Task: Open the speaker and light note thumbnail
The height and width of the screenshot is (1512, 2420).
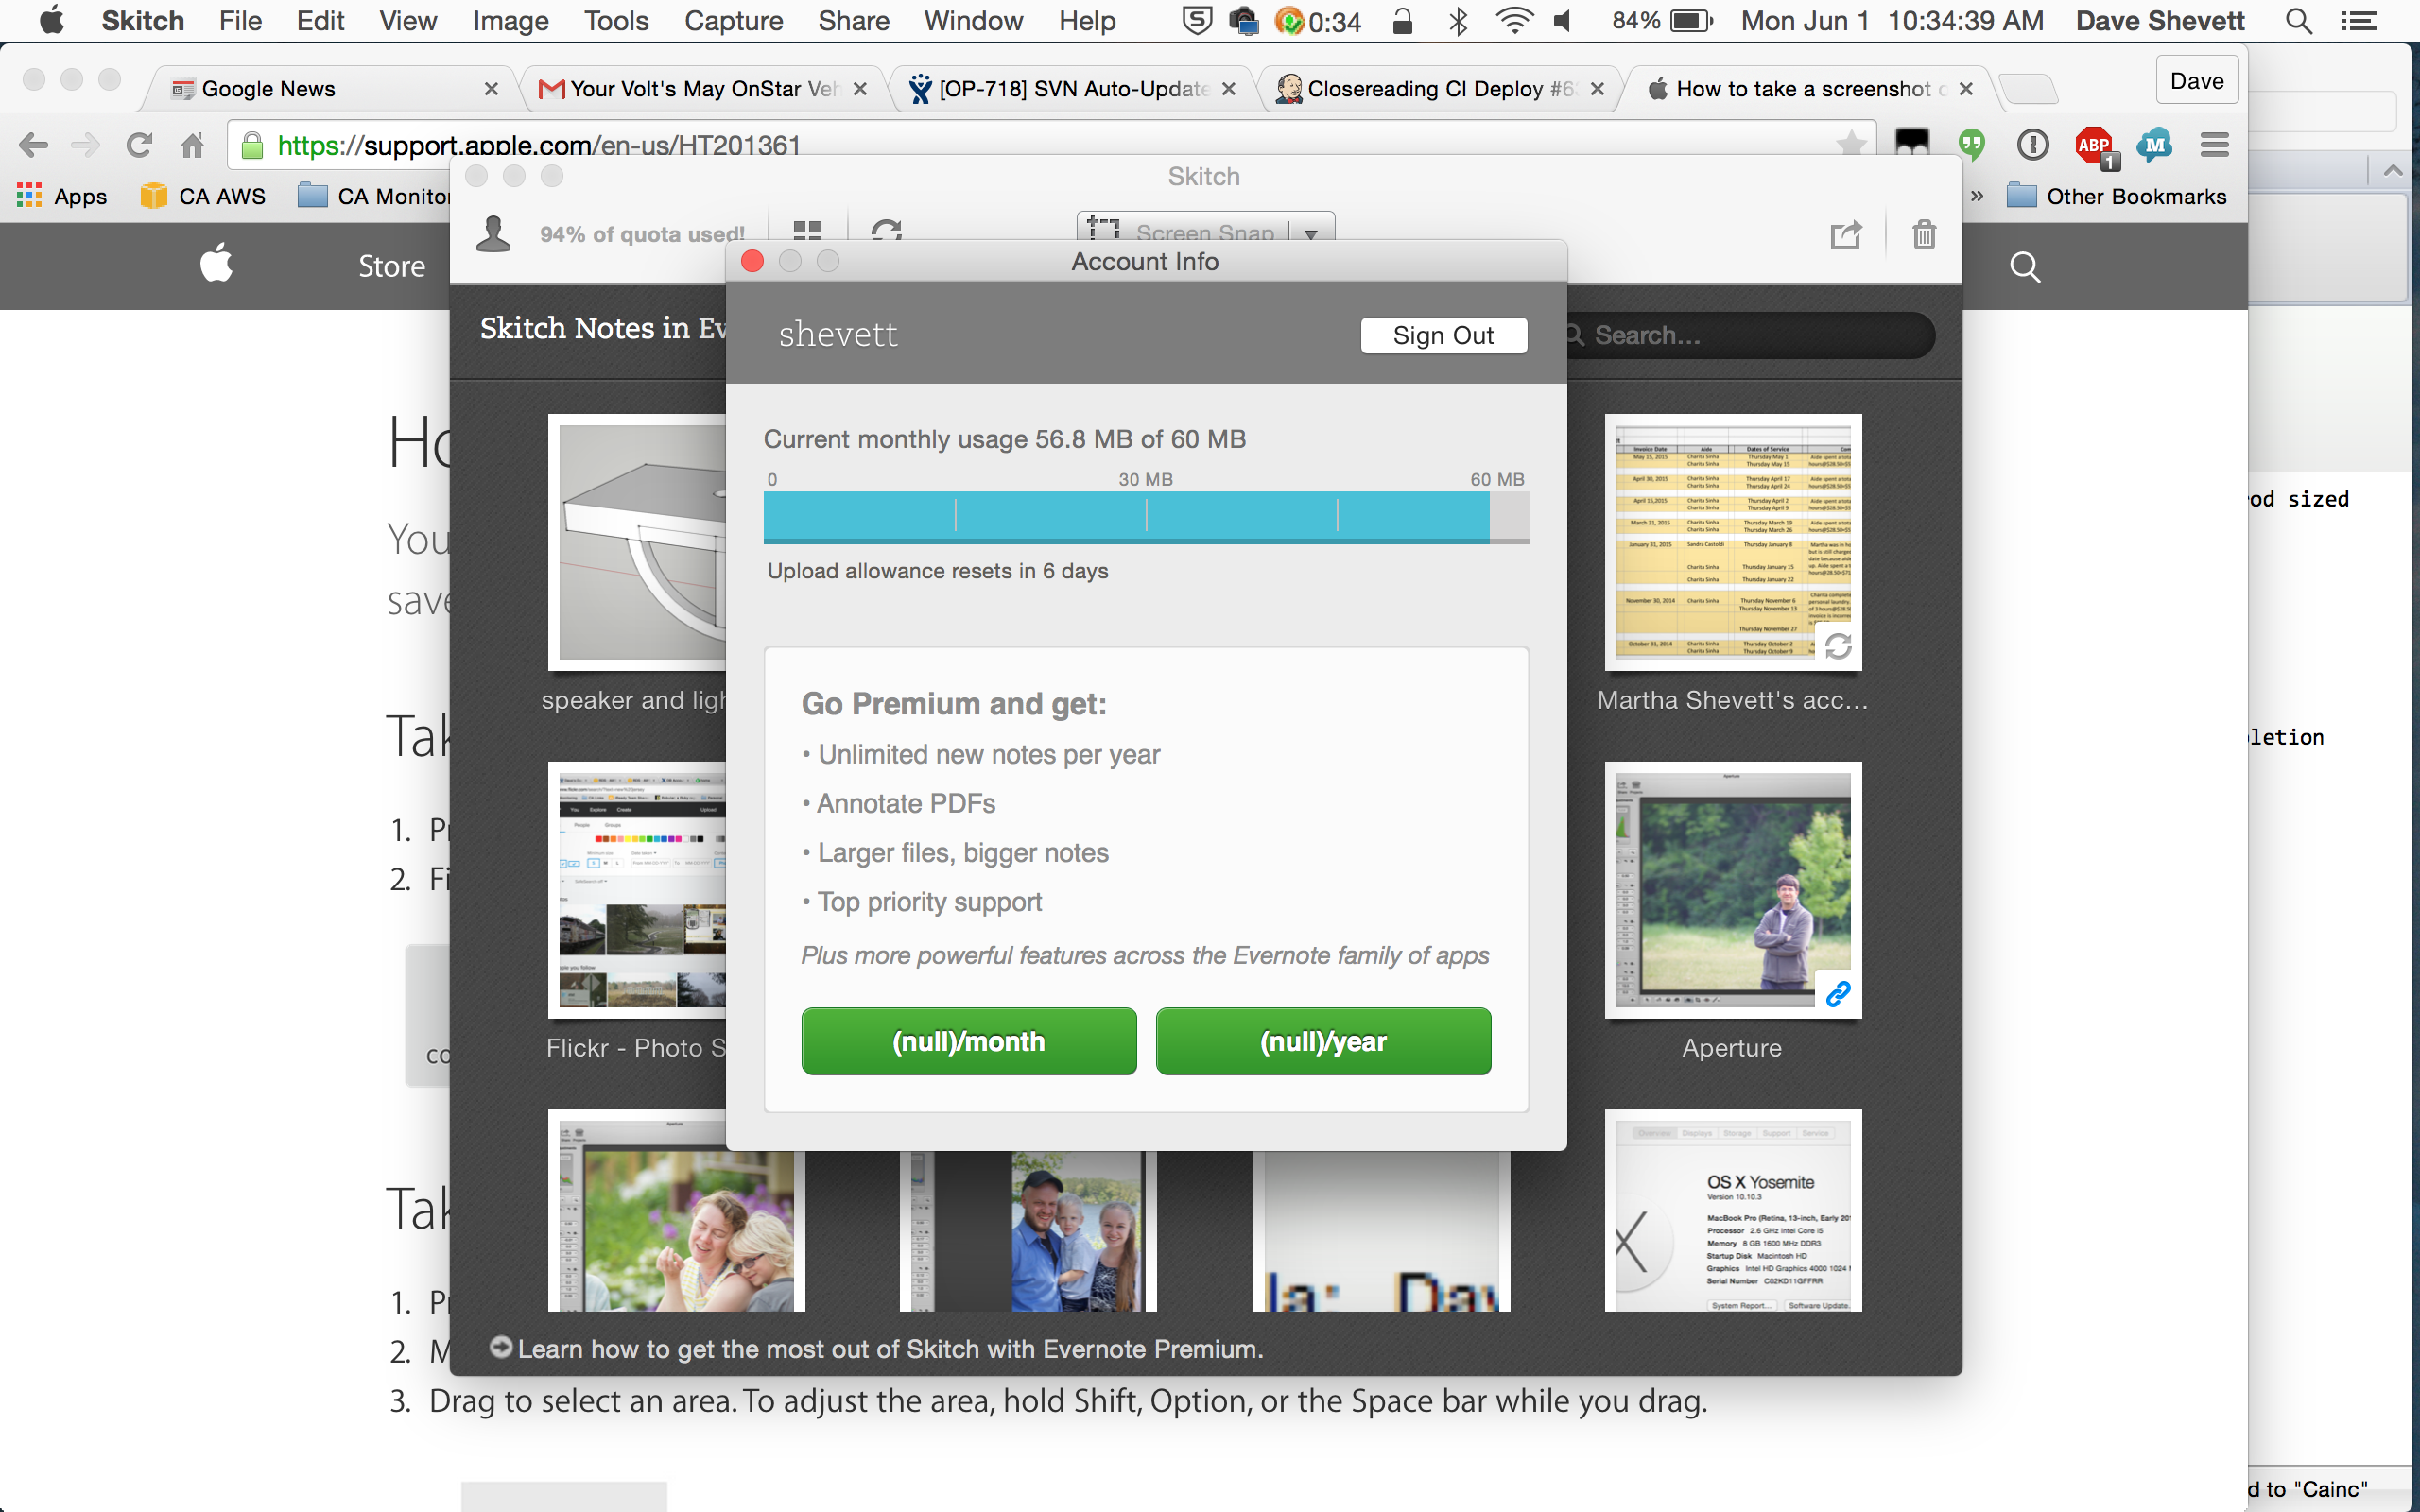Action: click(637, 542)
